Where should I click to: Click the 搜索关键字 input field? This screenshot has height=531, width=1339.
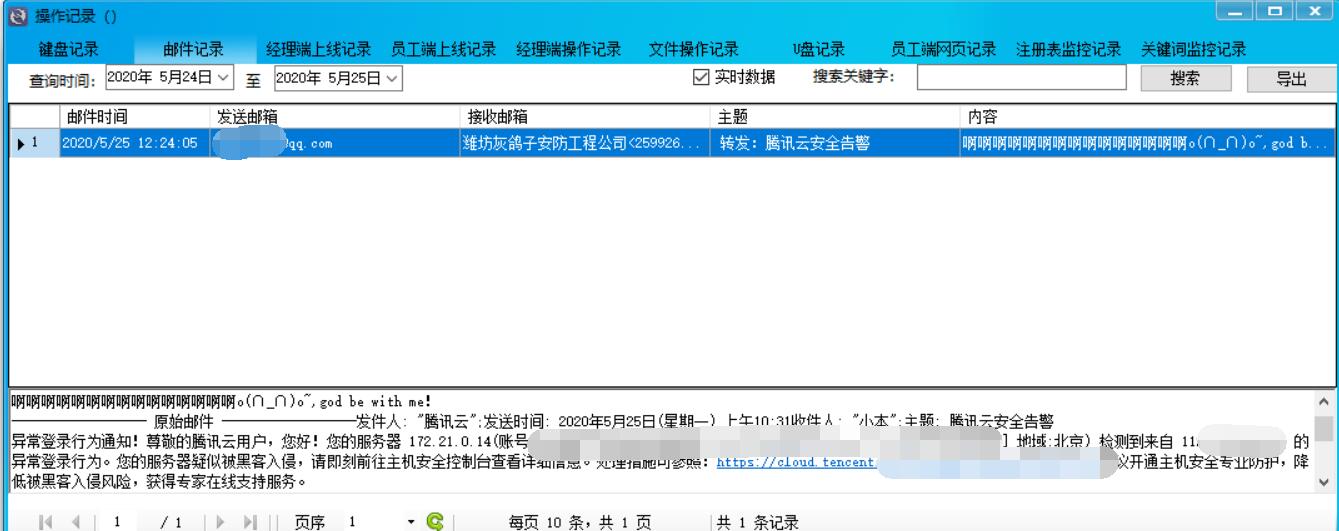[1021, 78]
